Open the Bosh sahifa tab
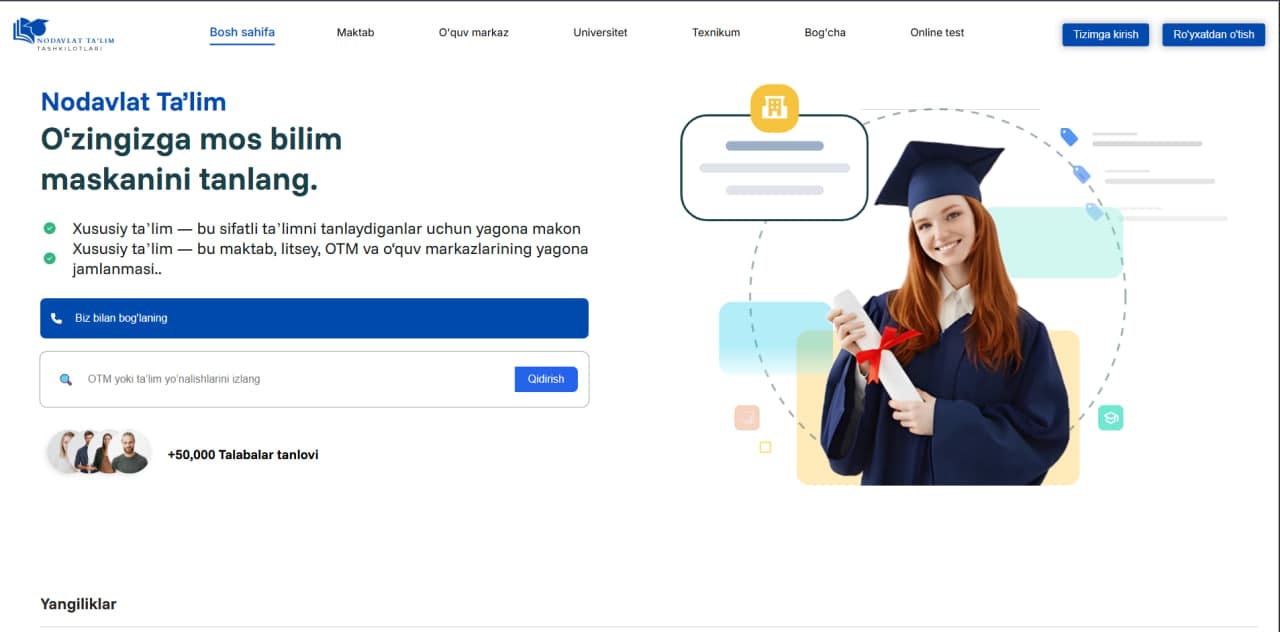 tap(242, 33)
